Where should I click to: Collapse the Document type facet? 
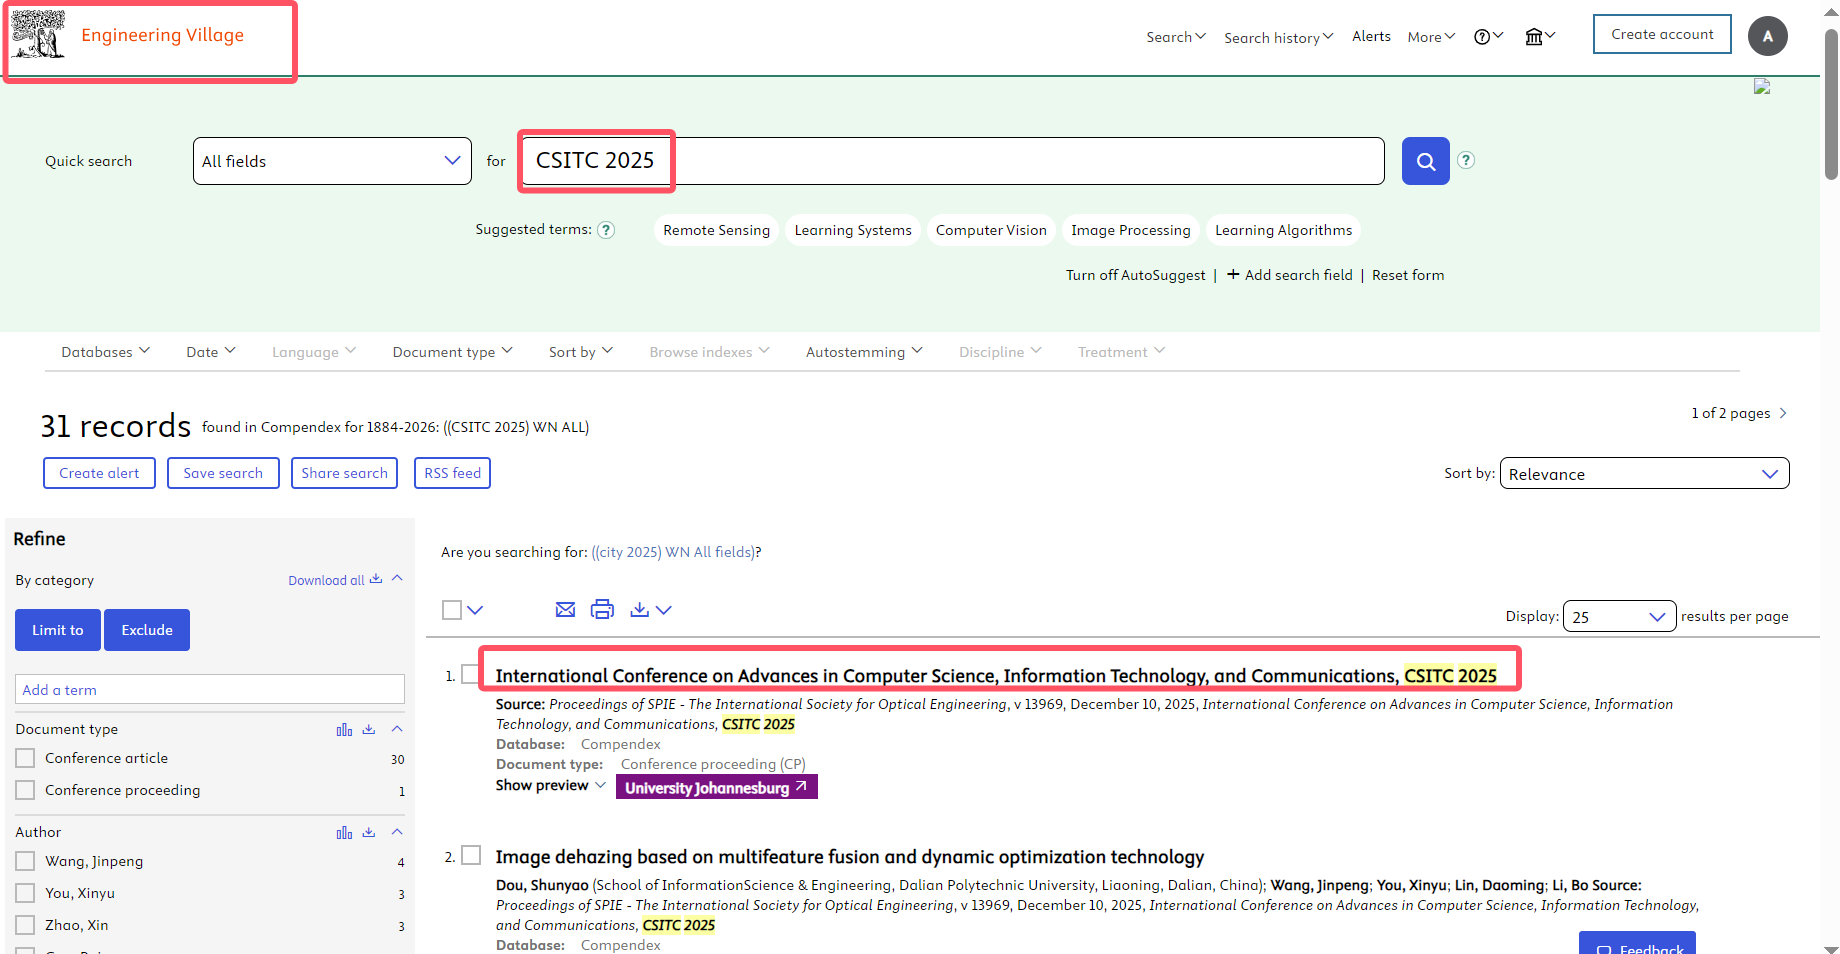[397, 729]
